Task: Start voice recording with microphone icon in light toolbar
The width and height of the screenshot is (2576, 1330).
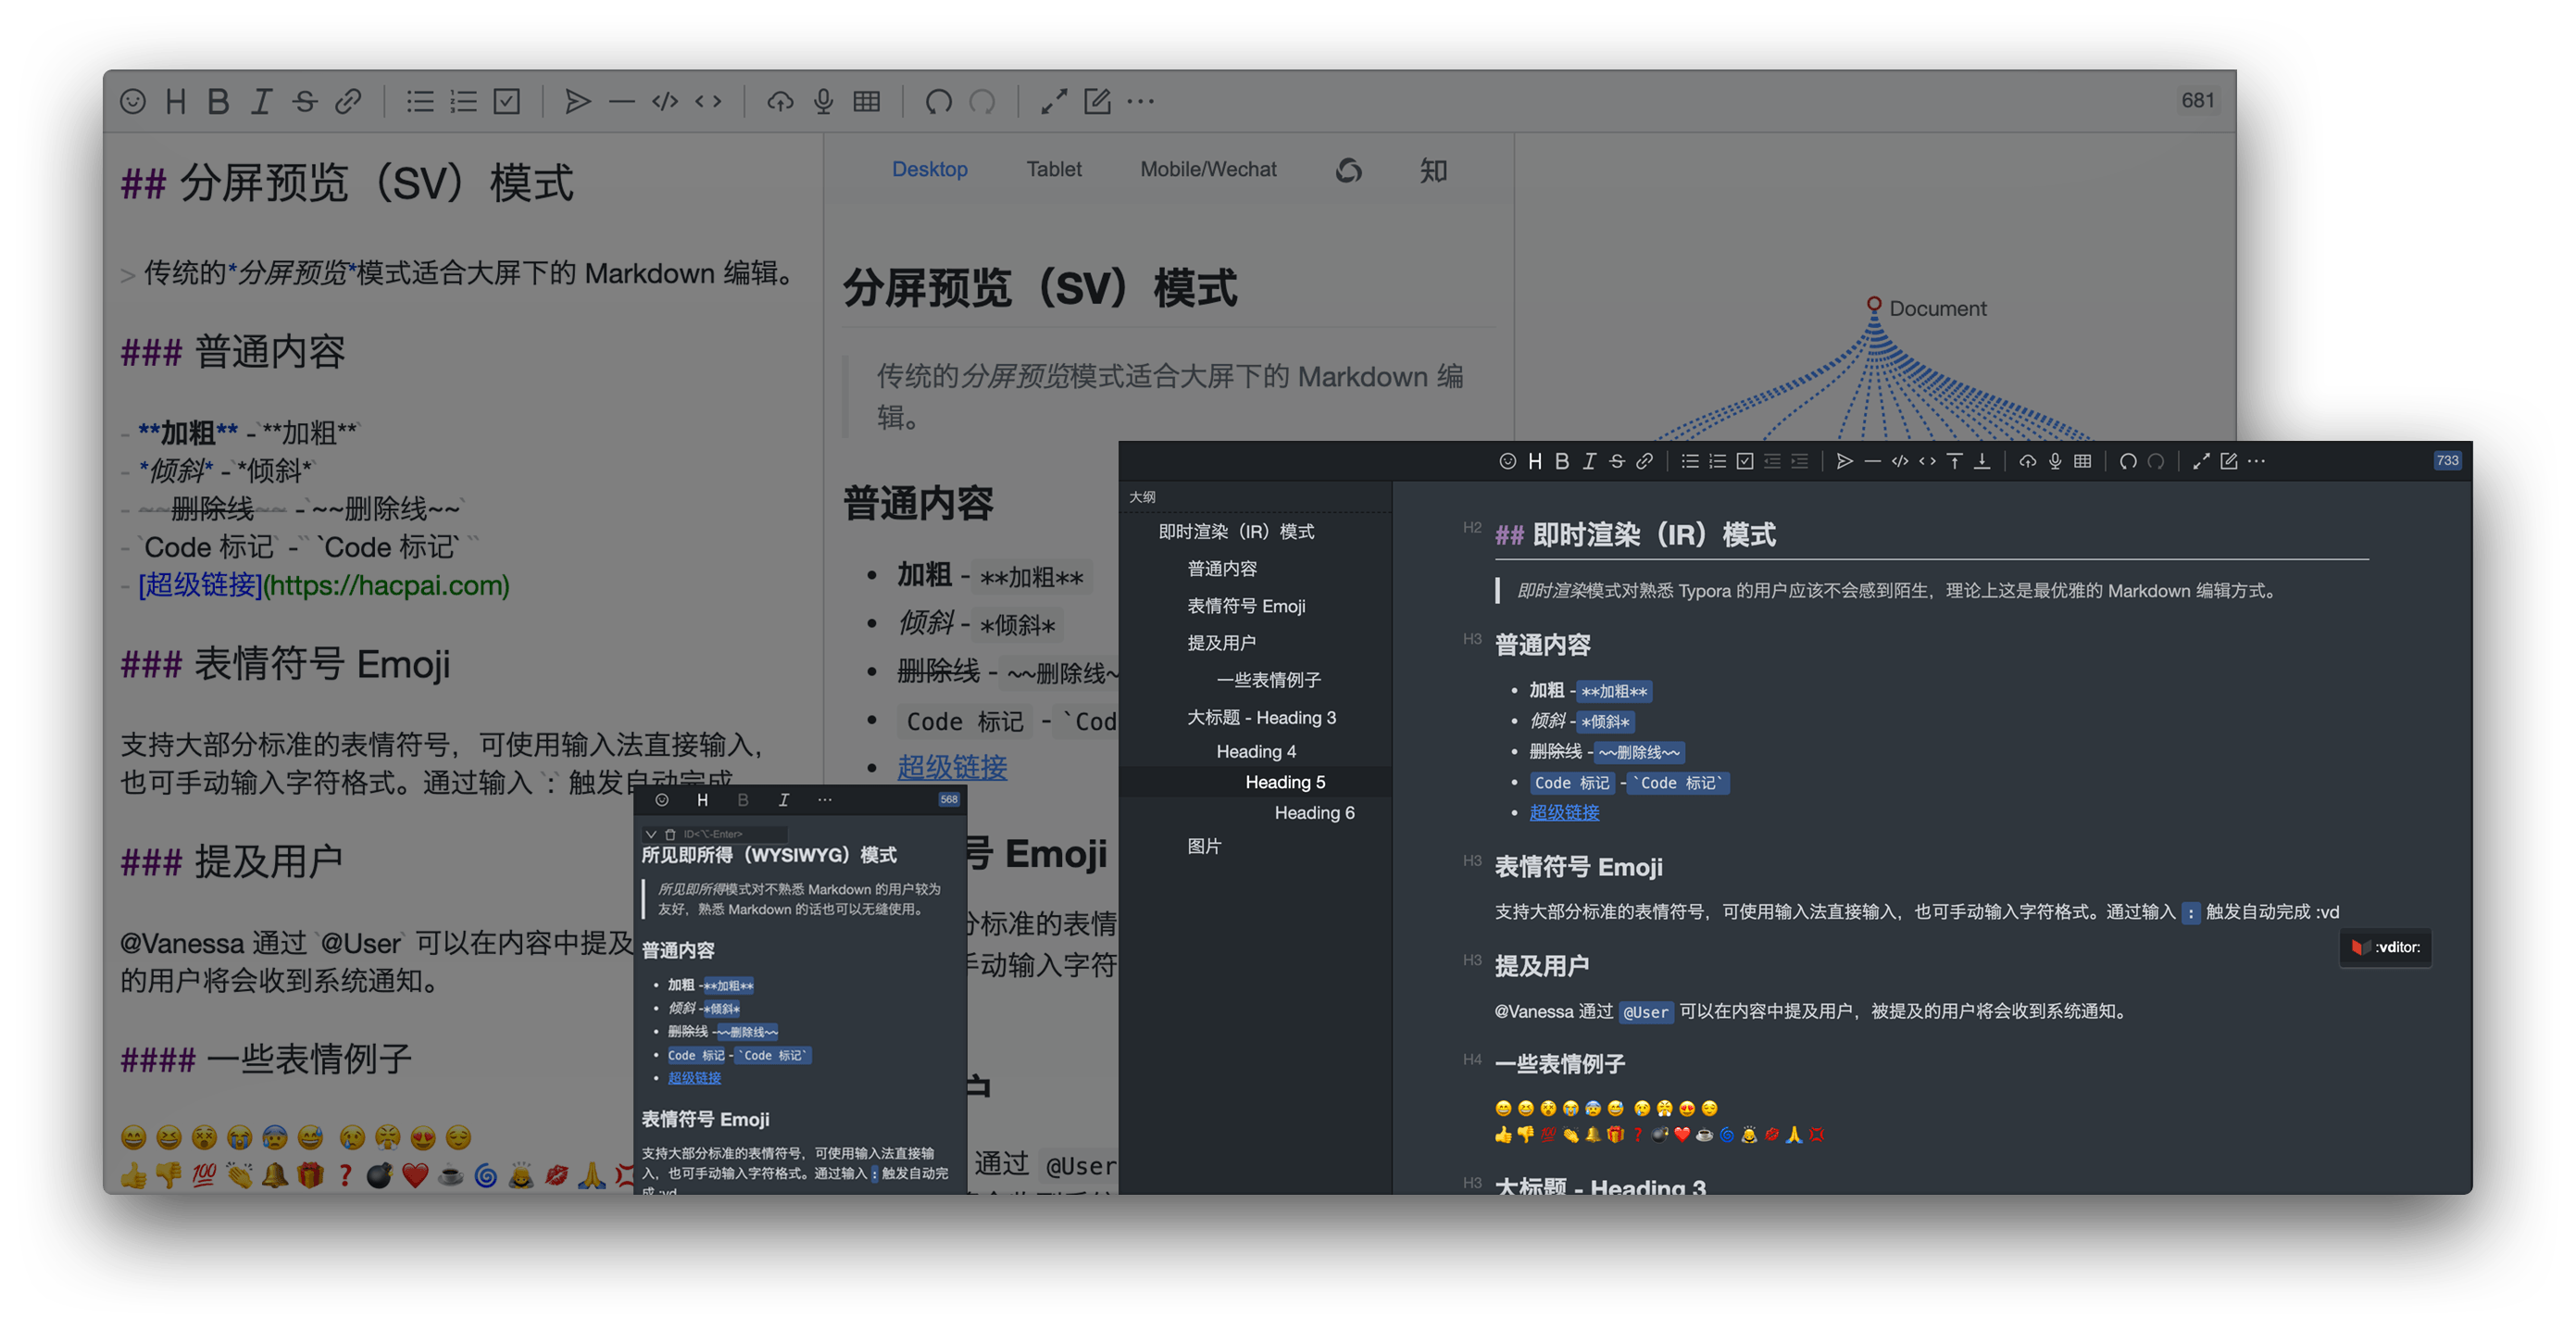Action: [x=823, y=101]
